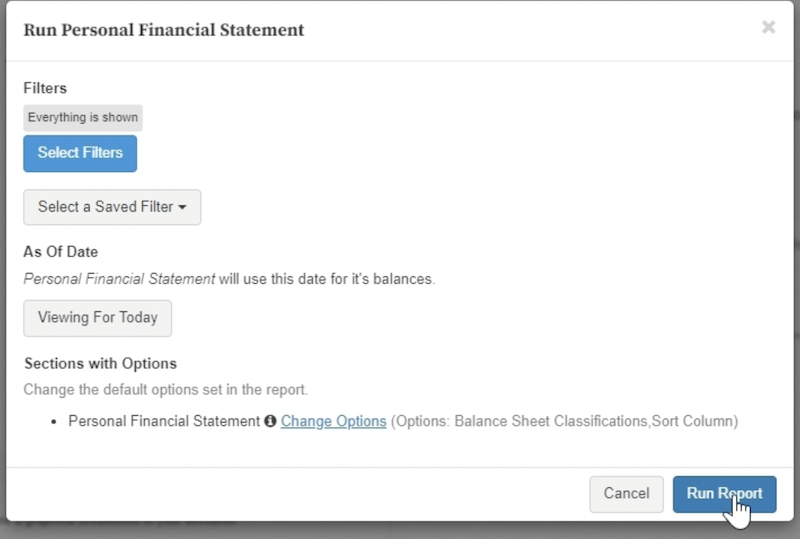Screen dimensions: 800x539
Task: Click the bullet before Personal Financial Statement
Action: [54, 422]
